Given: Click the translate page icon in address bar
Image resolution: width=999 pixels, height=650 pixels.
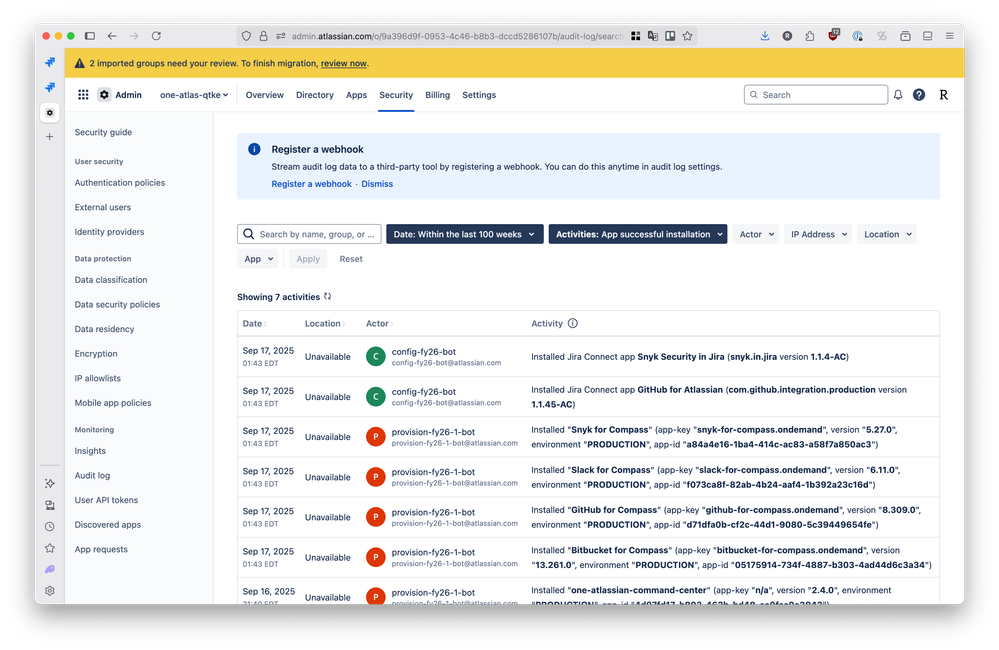Looking at the screenshot, I should (653, 36).
